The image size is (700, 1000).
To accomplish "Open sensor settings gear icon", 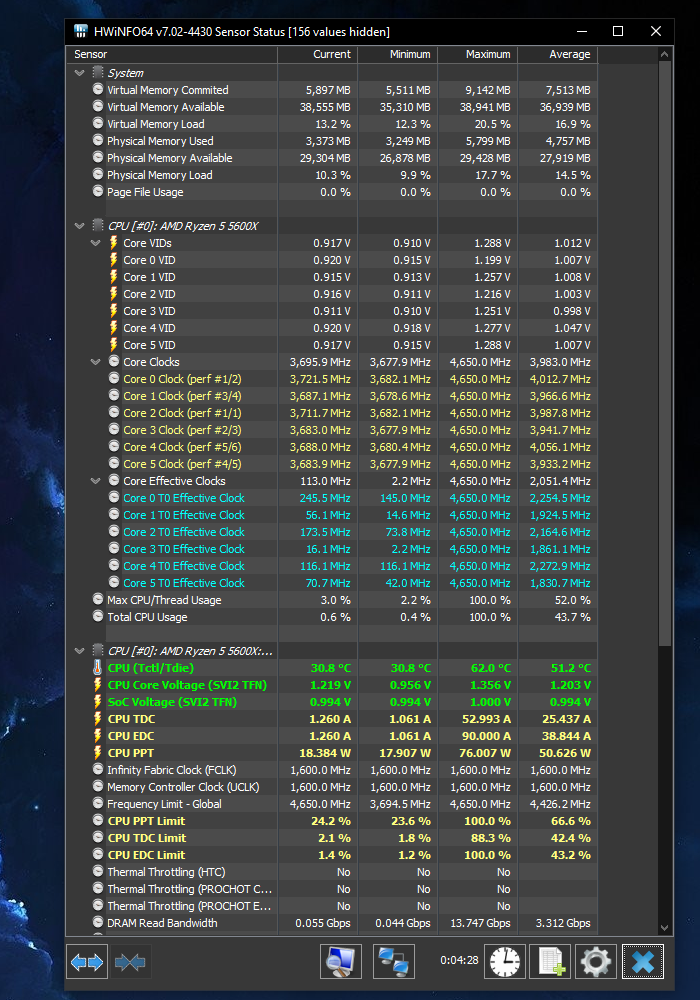I will tap(596, 962).
